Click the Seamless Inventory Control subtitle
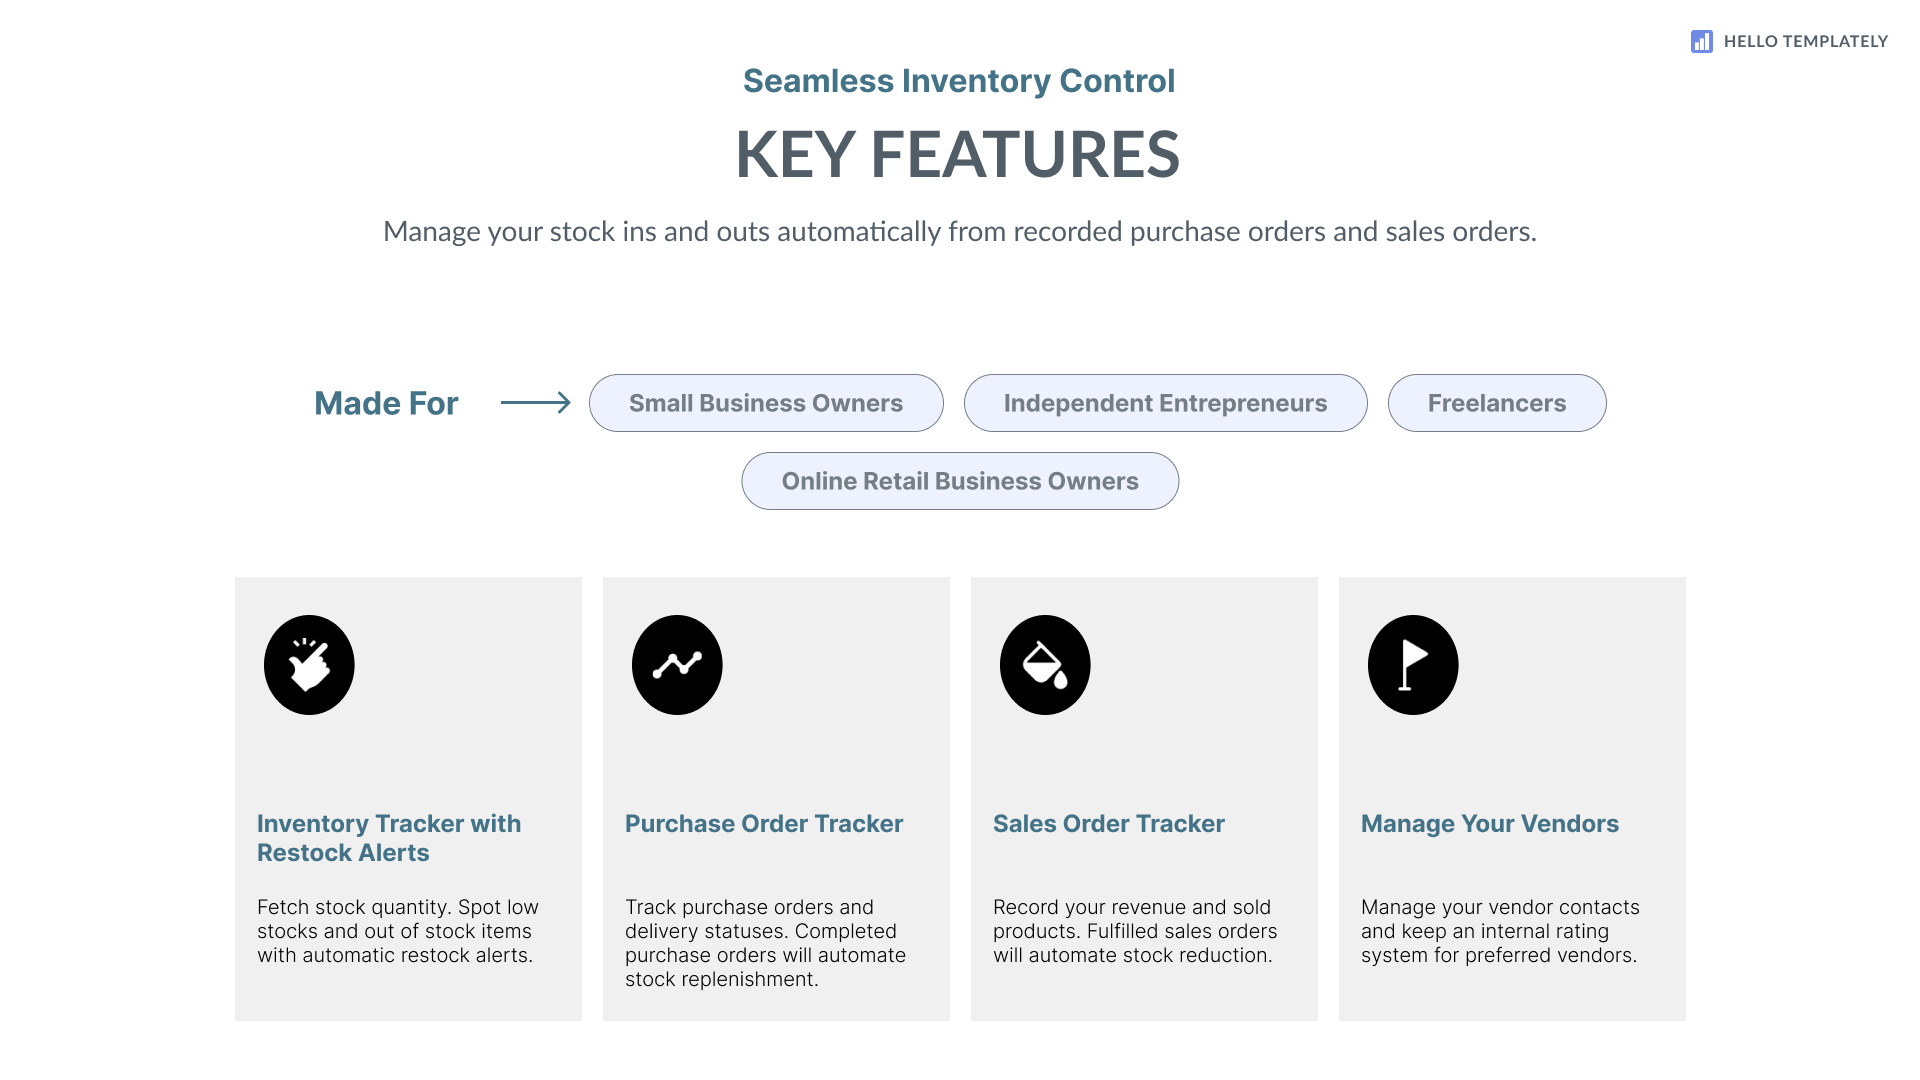The width and height of the screenshot is (1920, 1080). pos(958,81)
